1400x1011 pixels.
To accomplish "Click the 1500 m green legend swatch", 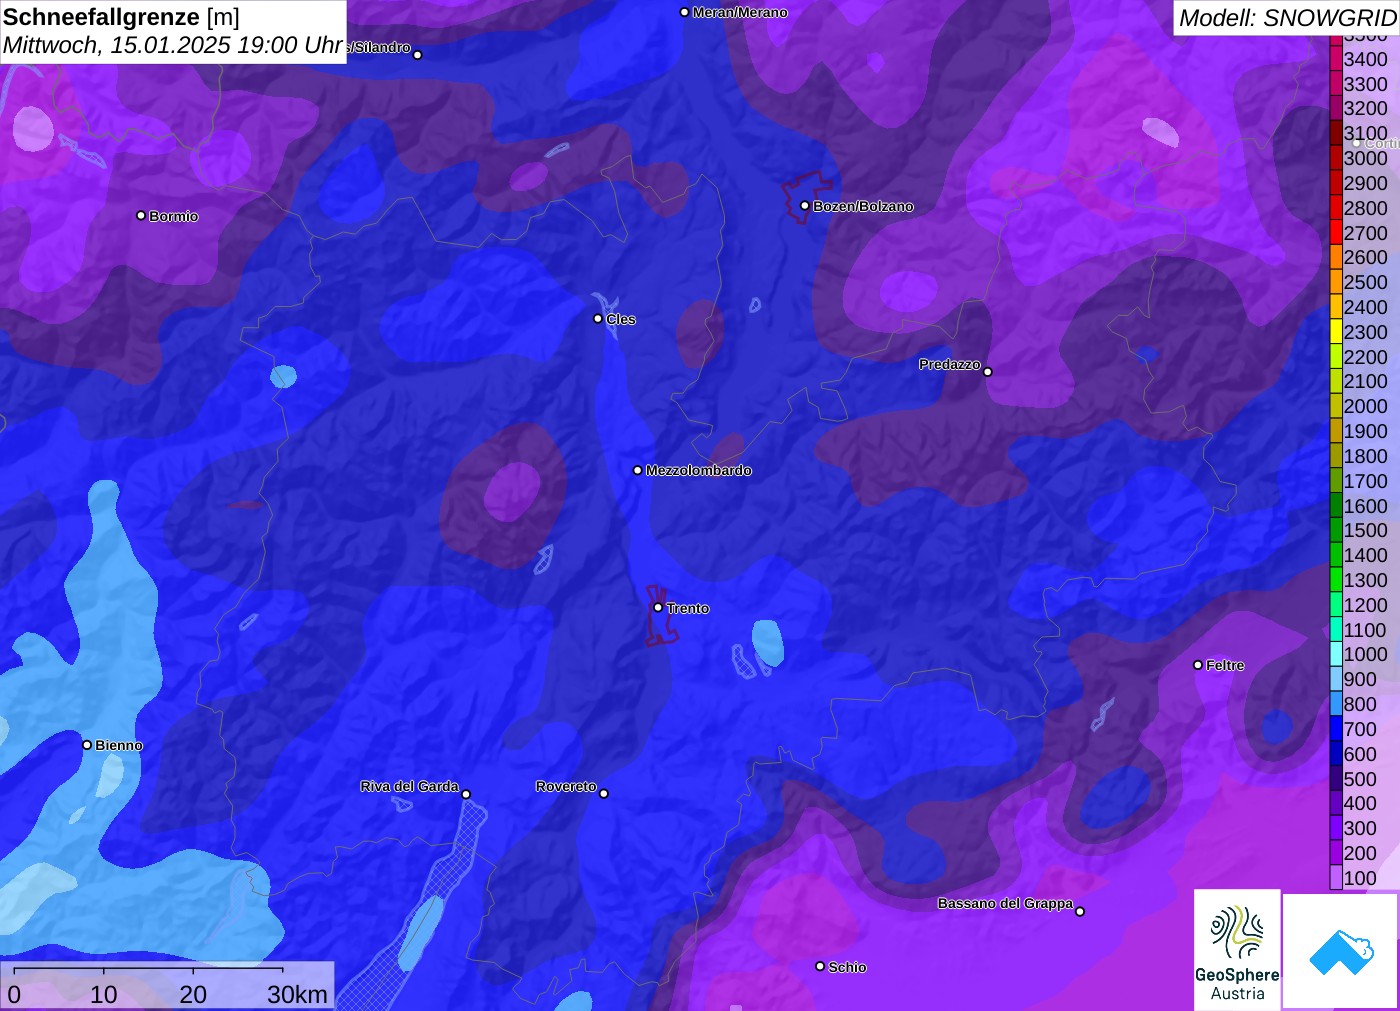I will tap(1336, 530).
